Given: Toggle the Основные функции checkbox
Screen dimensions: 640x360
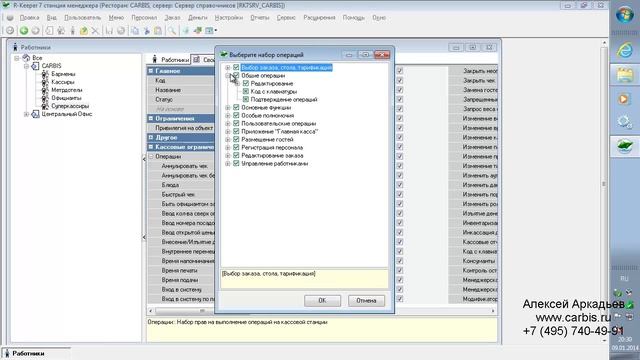Looking at the screenshot, I should click(x=236, y=107).
